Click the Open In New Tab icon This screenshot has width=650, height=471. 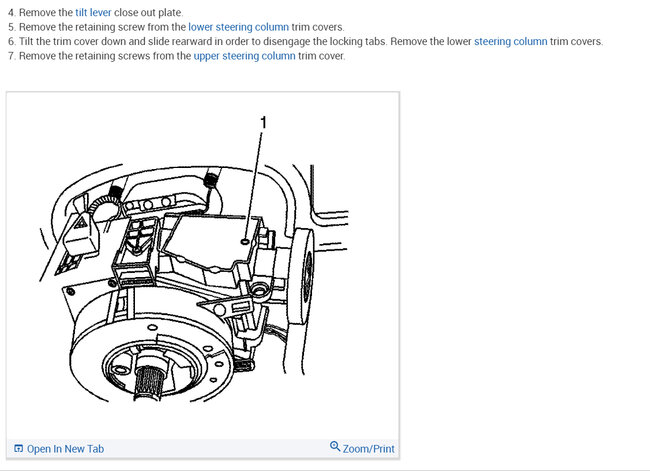[x=18, y=449]
